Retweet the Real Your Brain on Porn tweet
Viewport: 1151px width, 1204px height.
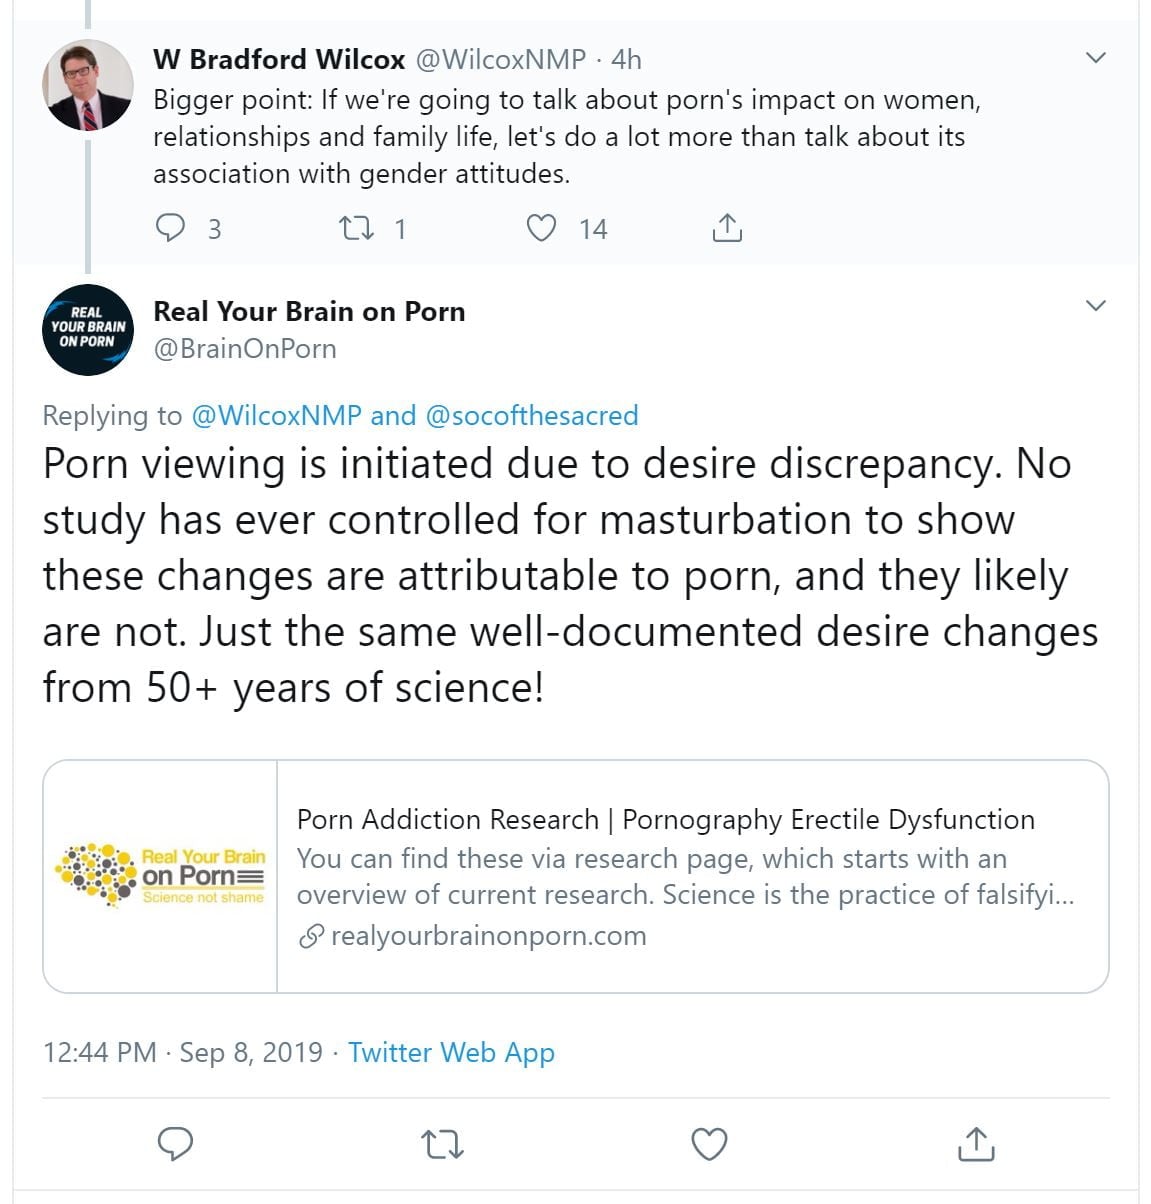[x=441, y=1144]
